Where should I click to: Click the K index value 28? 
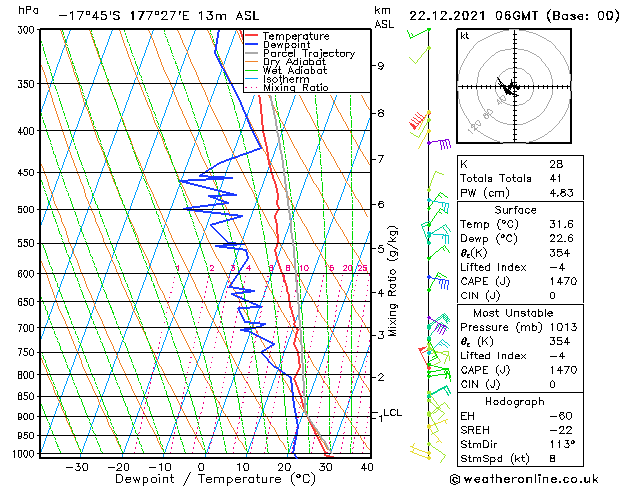click(556, 164)
